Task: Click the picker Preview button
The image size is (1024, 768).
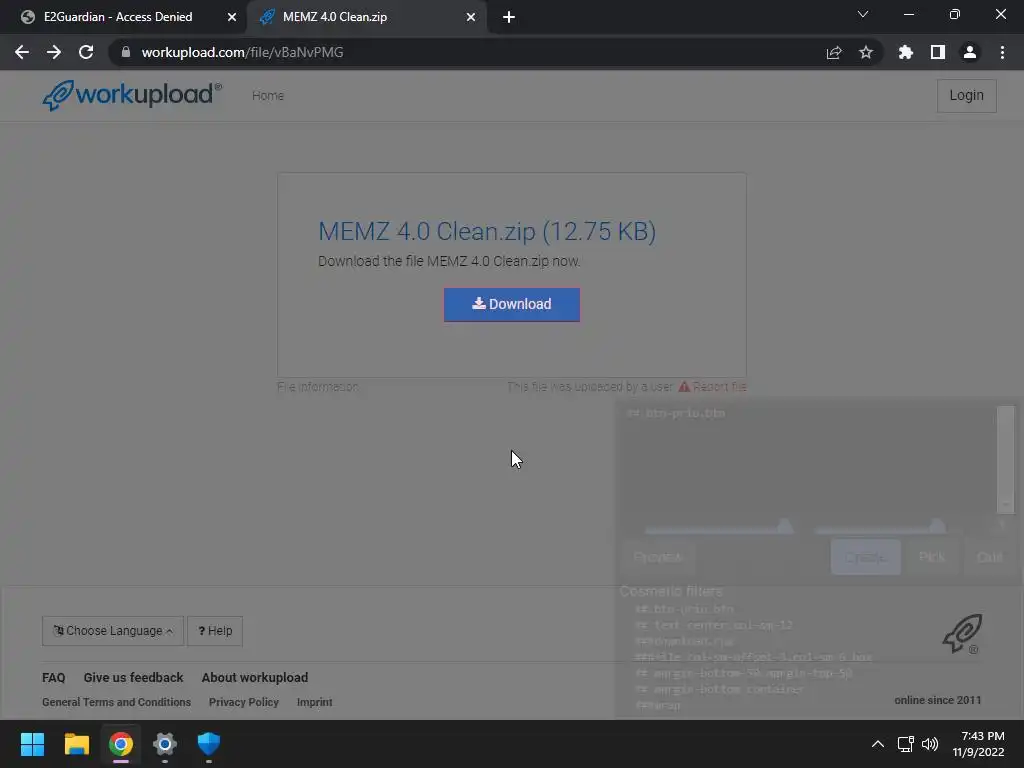Action: 658,557
